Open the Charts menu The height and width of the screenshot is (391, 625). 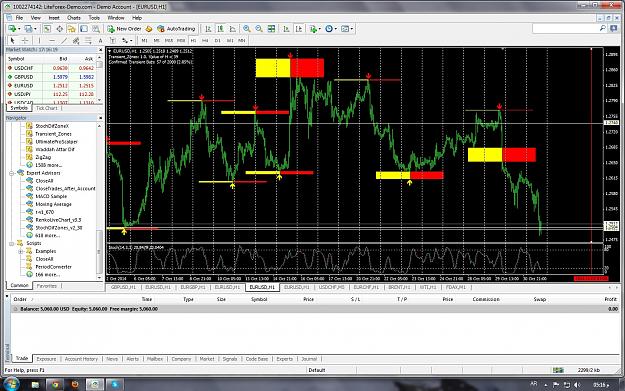(x=74, y=18)
